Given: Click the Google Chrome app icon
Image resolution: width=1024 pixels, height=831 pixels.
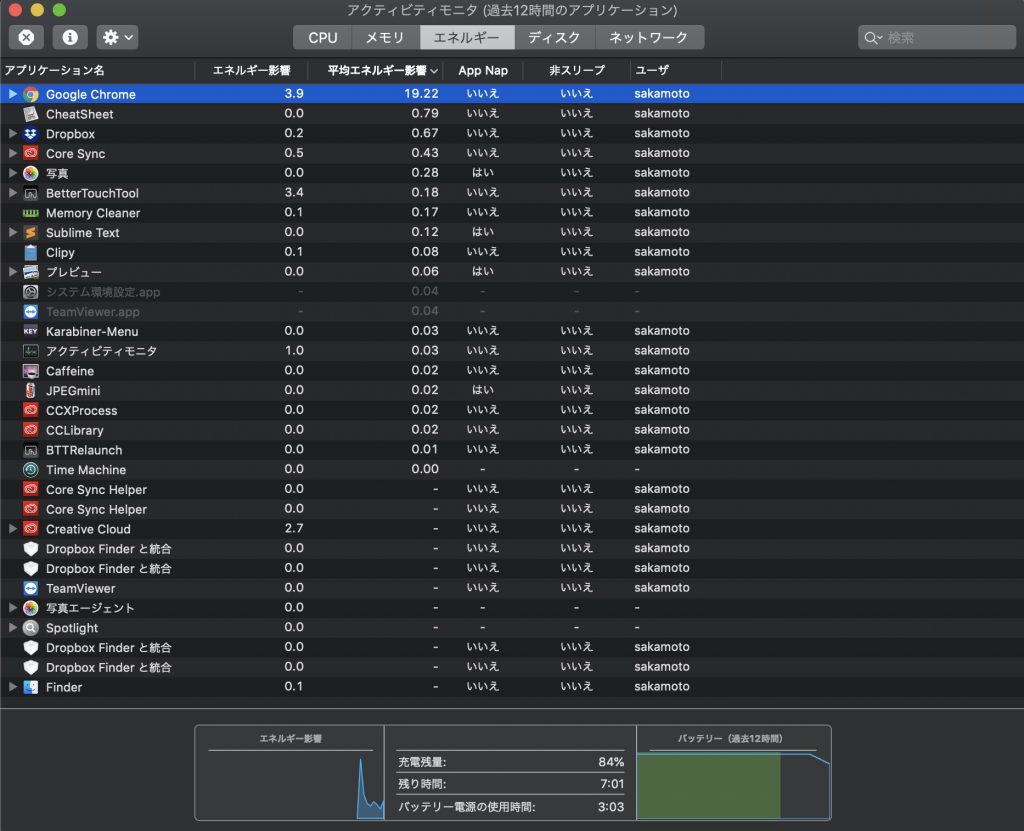Looking at the screenshot, I should point(31,94).
